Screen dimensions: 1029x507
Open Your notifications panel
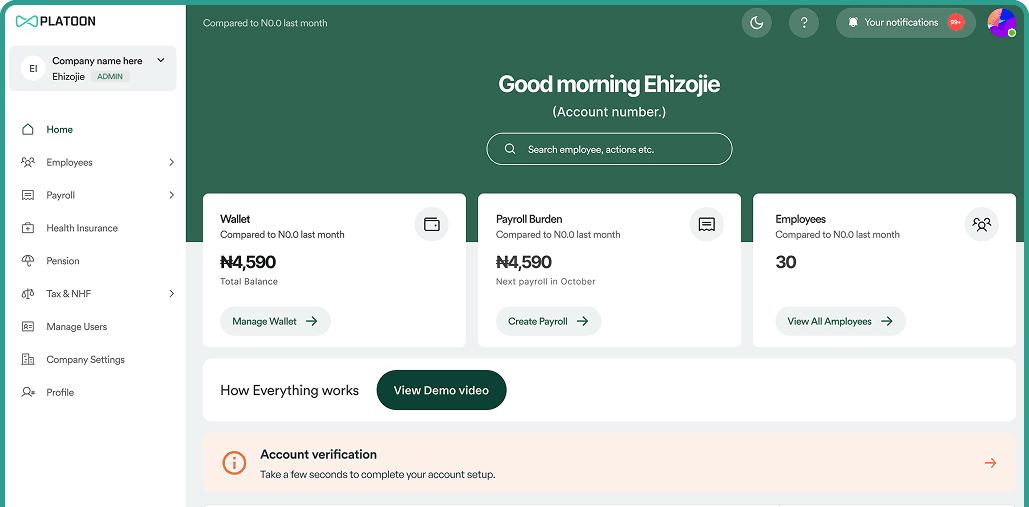(x=905, y=23)
